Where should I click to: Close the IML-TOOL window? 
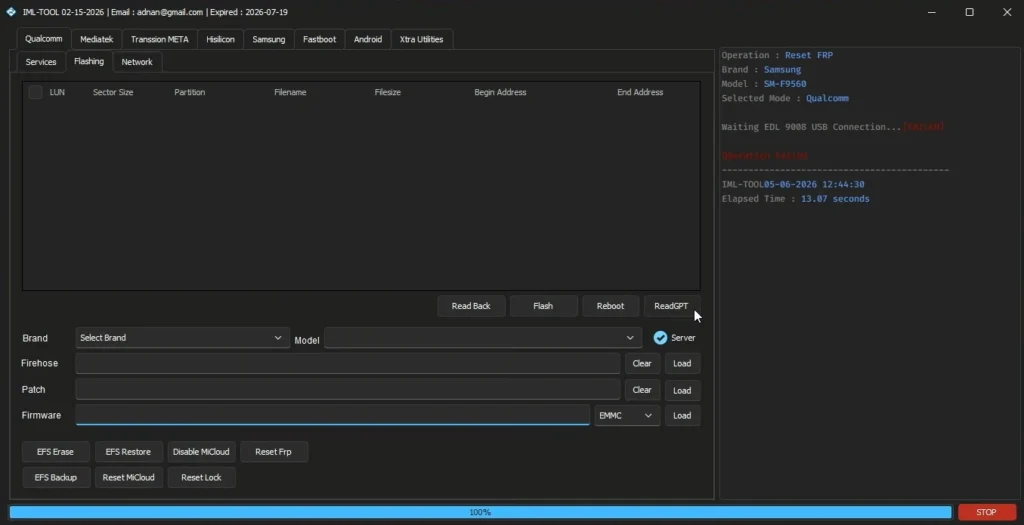tap(1007, 12)
